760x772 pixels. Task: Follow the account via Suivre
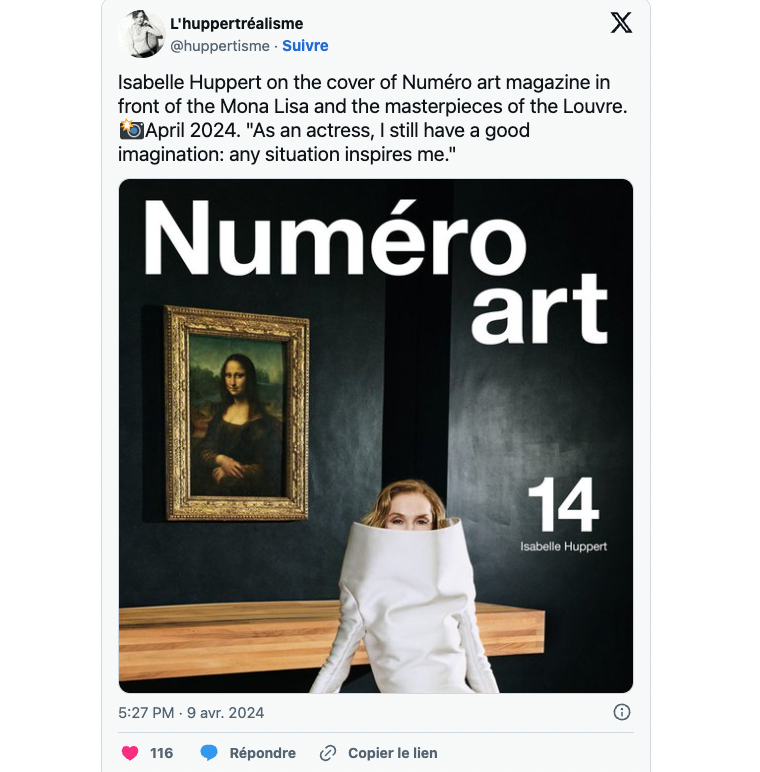click(x=305, y=46)
